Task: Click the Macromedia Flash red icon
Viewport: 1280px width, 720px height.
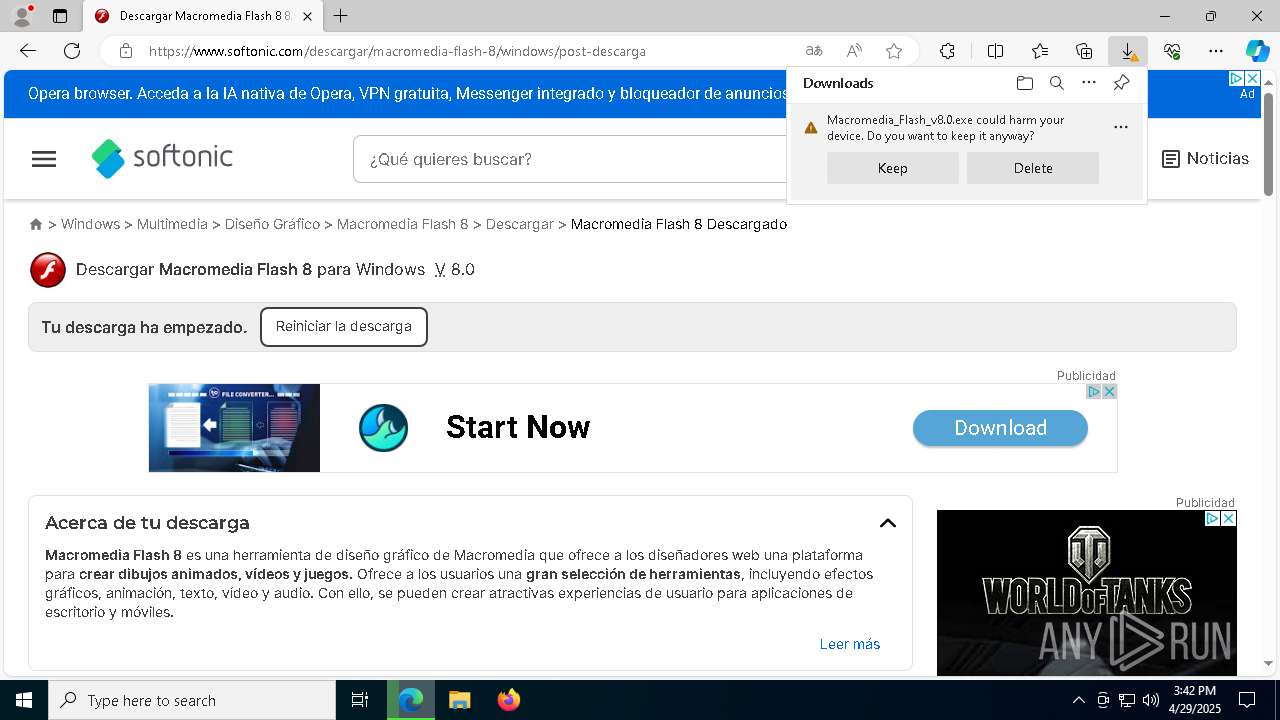Action: click(48, 270)
